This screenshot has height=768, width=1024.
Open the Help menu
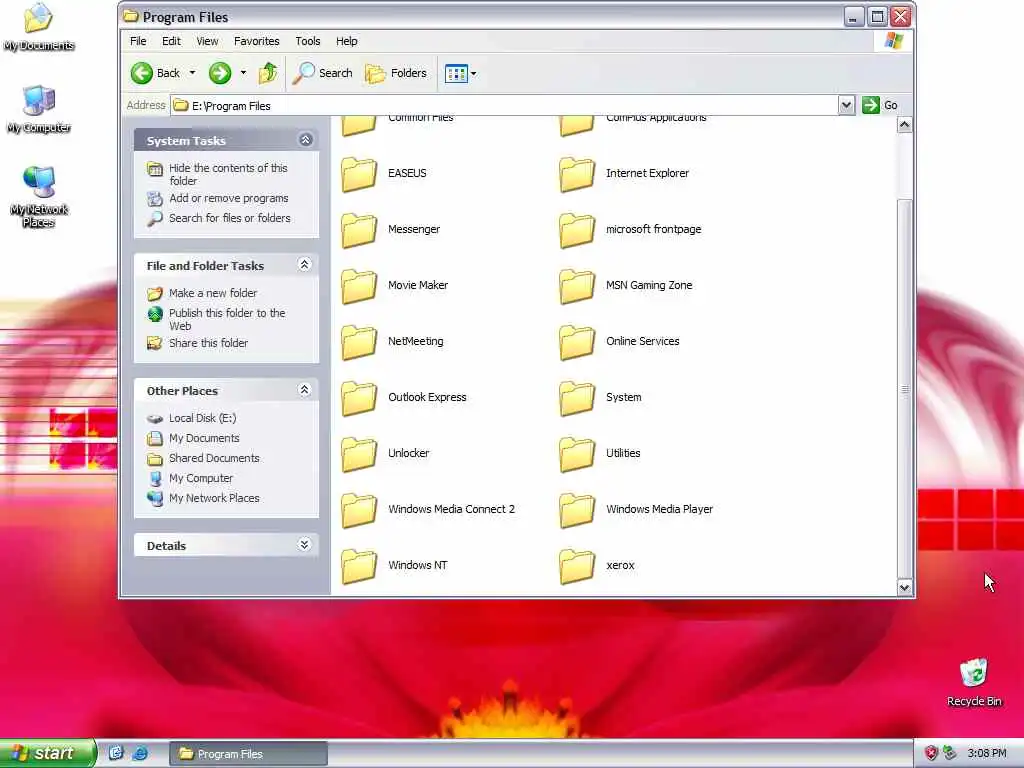click(347, 41)
